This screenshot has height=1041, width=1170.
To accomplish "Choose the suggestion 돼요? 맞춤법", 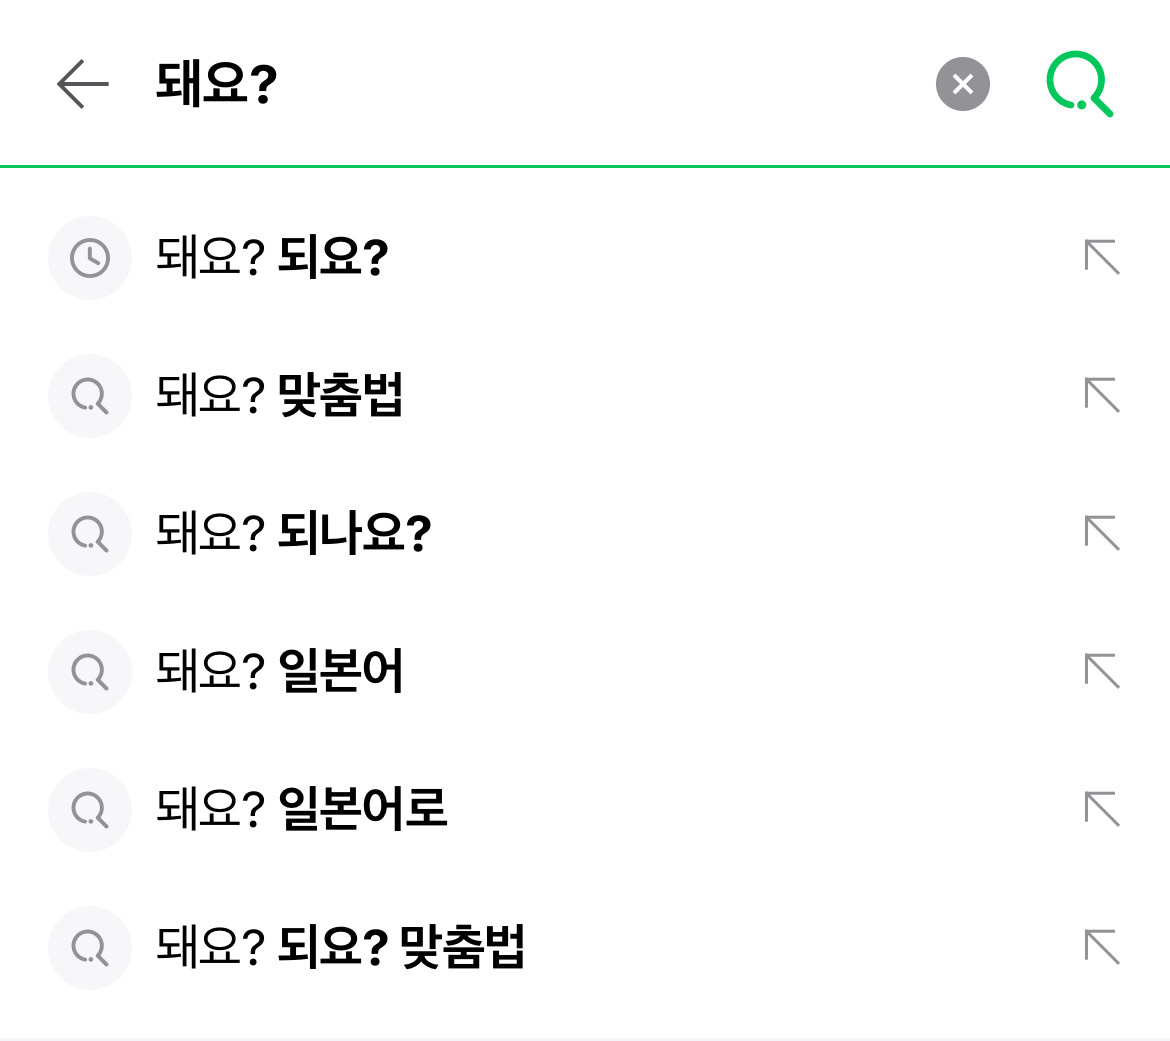I will coord(280,396).
